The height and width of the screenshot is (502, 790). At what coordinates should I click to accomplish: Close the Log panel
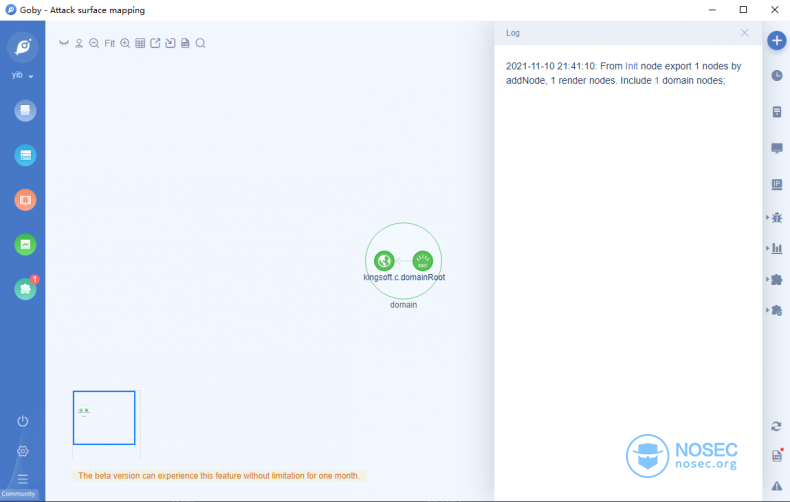coord(744,33)
